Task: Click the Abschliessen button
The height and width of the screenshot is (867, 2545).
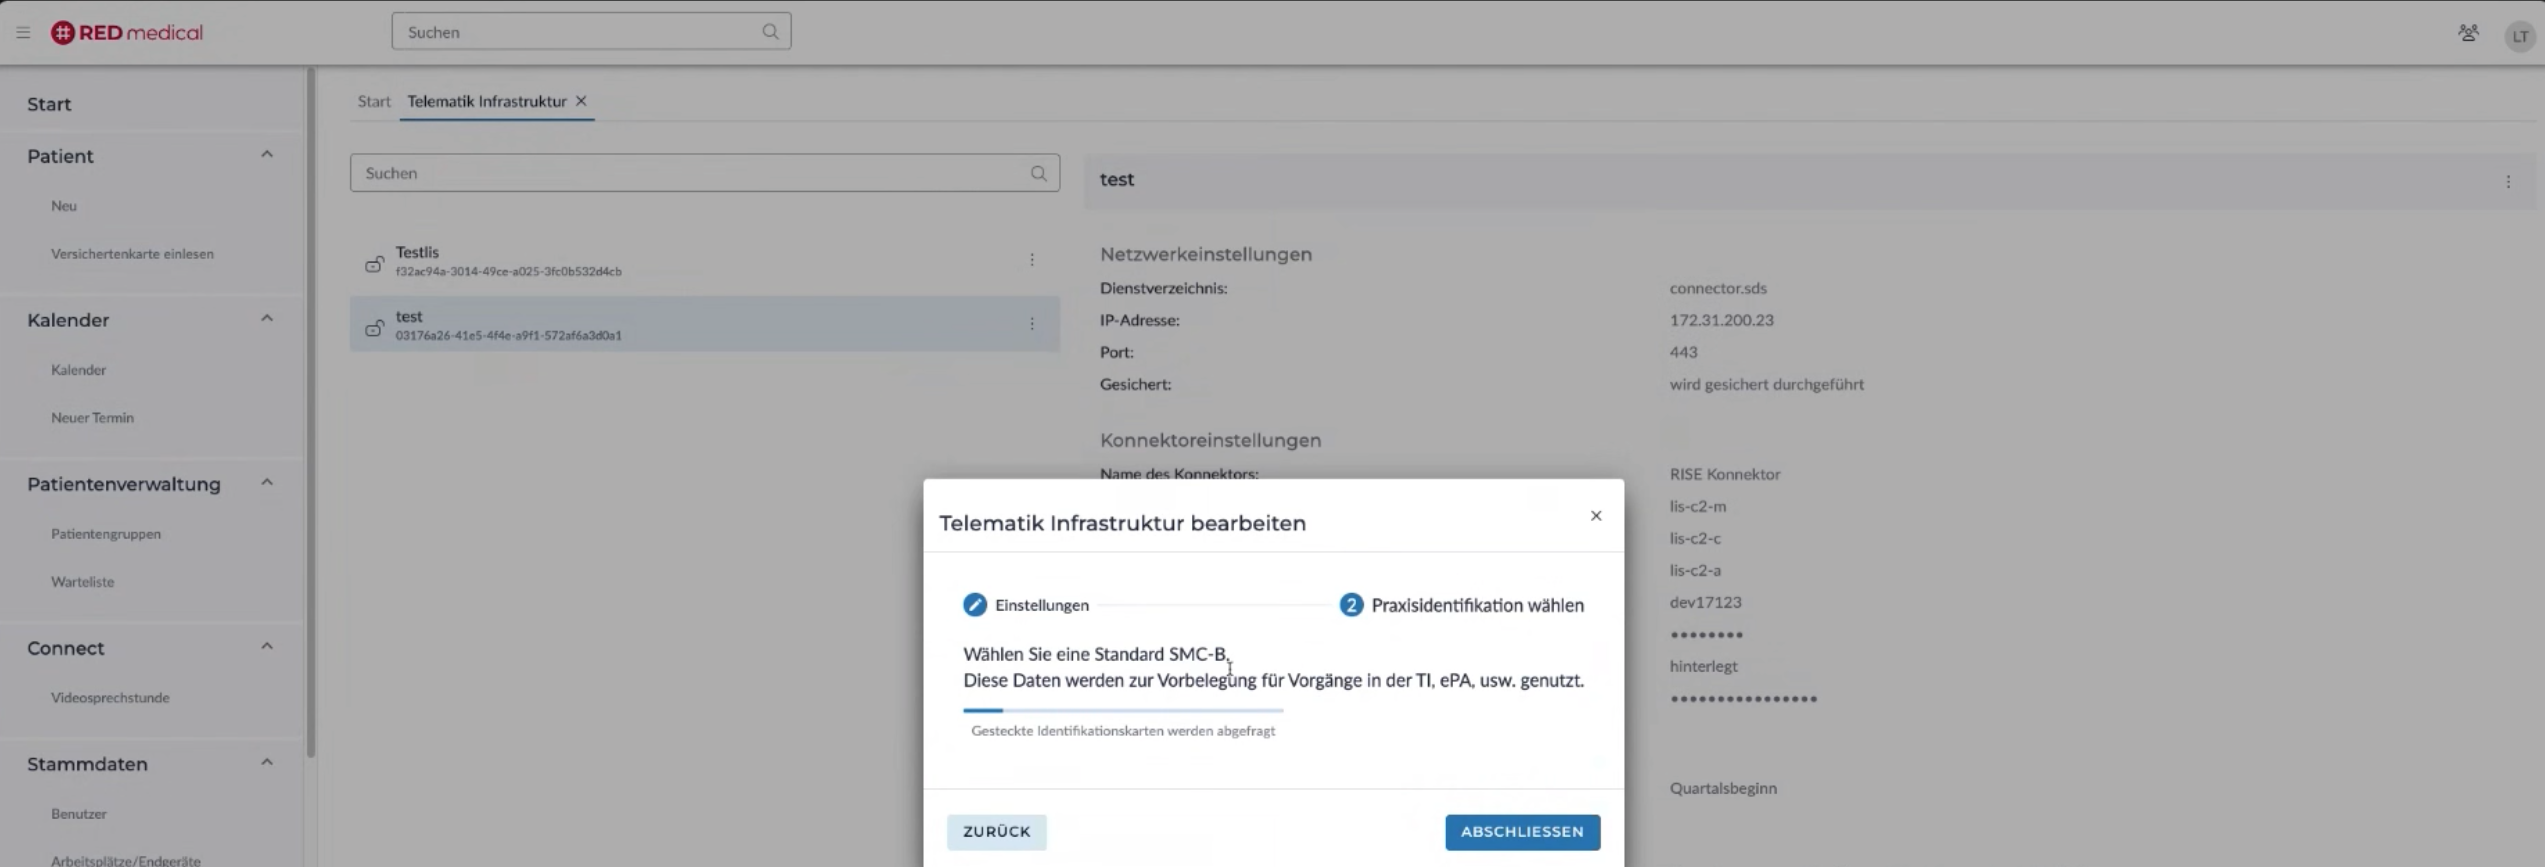Action: click(1521, 832)
